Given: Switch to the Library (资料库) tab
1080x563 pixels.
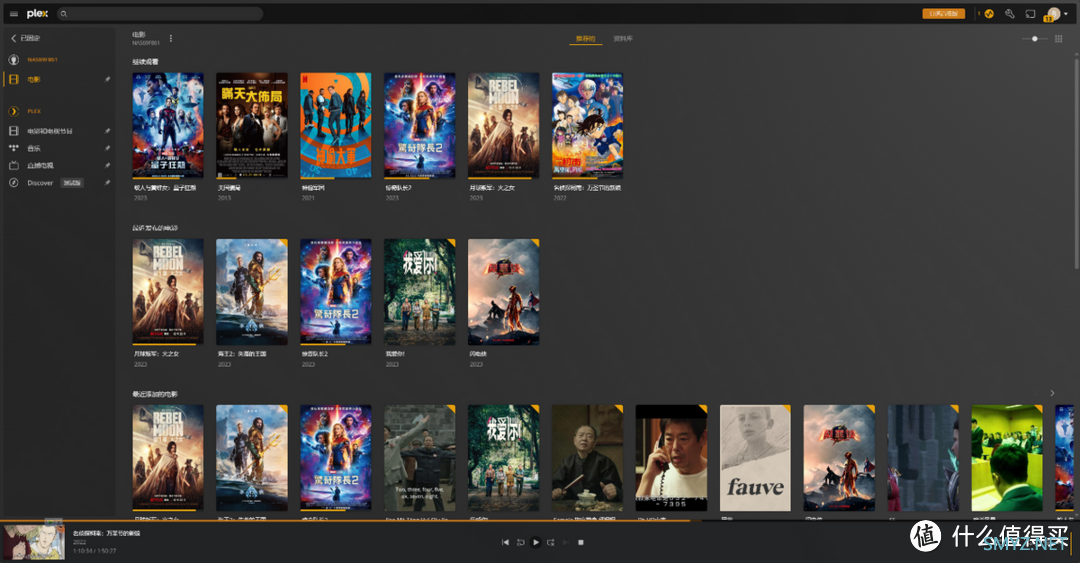Looking at the screenshot, I should [623, 39].
